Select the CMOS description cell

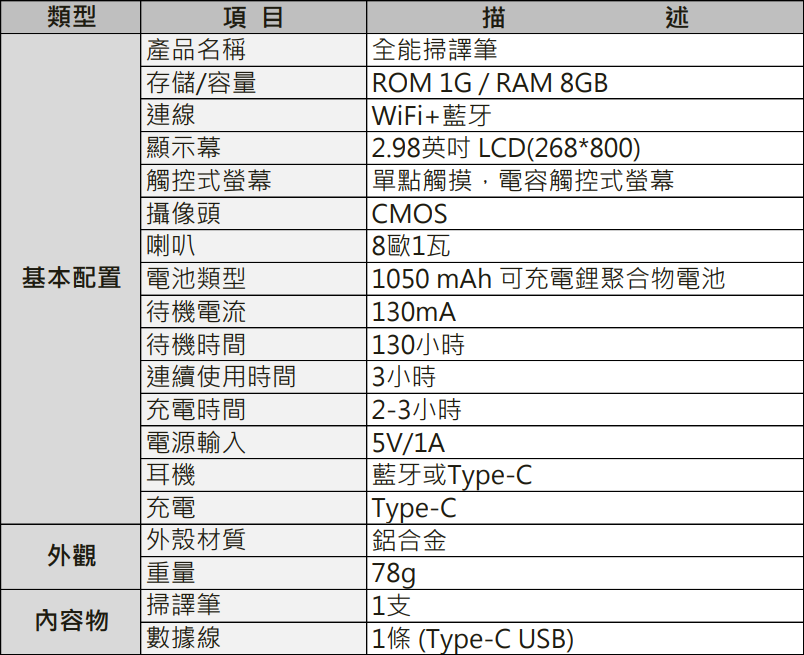pyautogui.click(x=585, y=213)
